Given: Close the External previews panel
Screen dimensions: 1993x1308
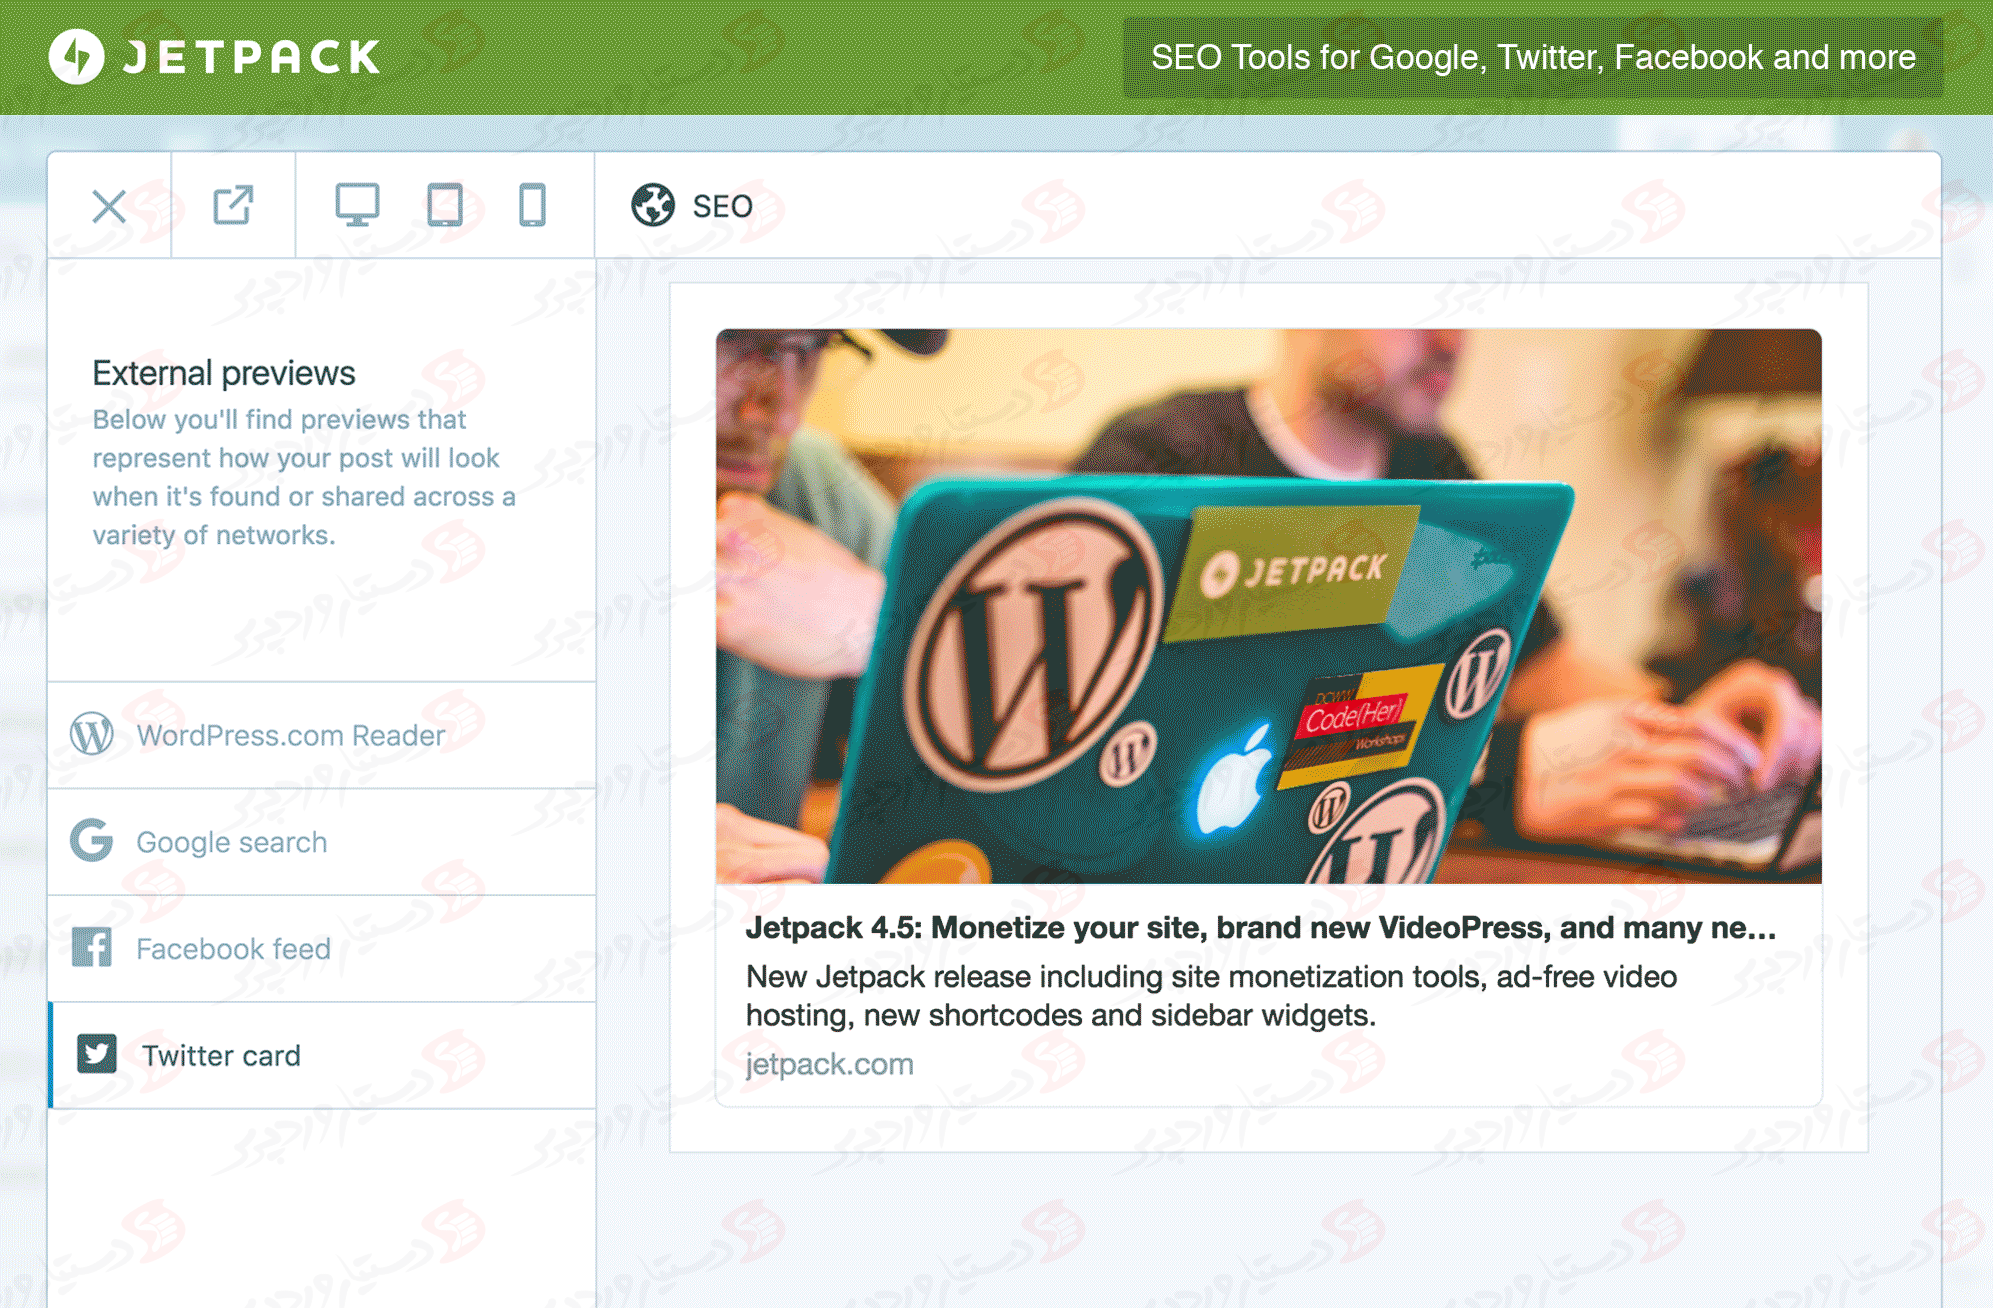Looking at the screenshot, I should coord(109,206).
